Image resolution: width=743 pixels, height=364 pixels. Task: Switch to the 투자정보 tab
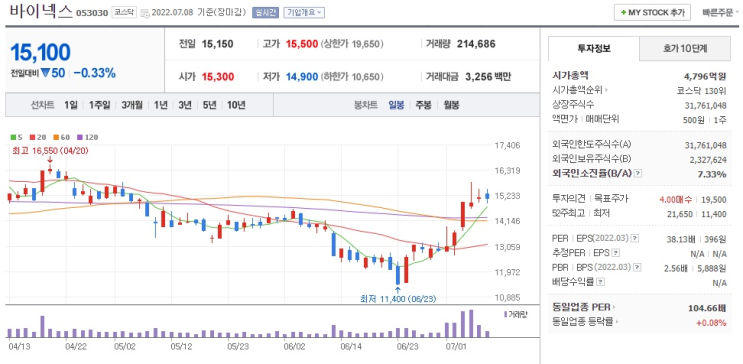(x=594, y=48)
